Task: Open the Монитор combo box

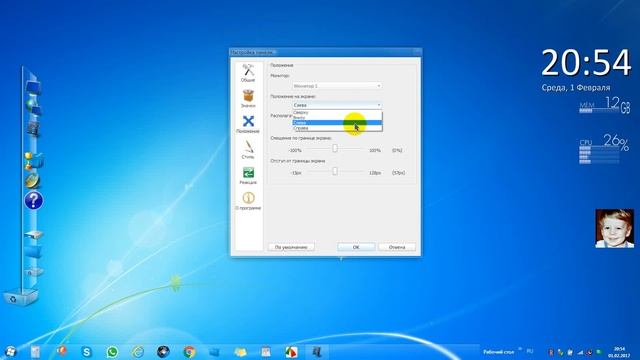Action: [337, 86]
